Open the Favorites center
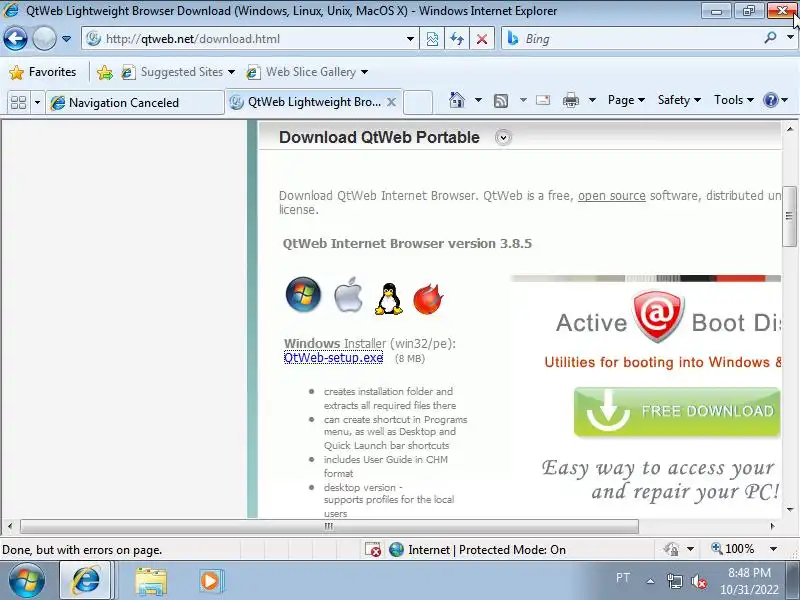The height and width of the screenshot is (600, 800). [x=43, y=72]
